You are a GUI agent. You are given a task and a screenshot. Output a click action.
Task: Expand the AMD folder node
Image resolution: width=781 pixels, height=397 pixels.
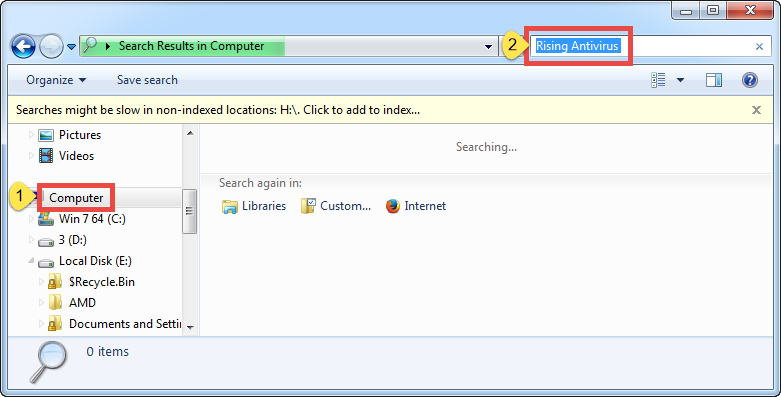(x=41, y=302)
